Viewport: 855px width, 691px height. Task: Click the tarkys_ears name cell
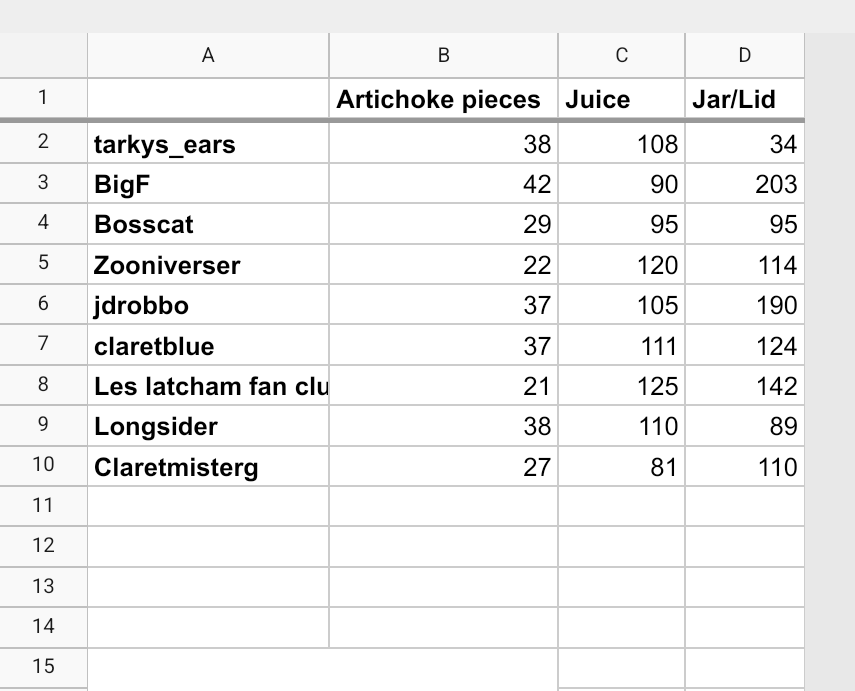point(208,144)
